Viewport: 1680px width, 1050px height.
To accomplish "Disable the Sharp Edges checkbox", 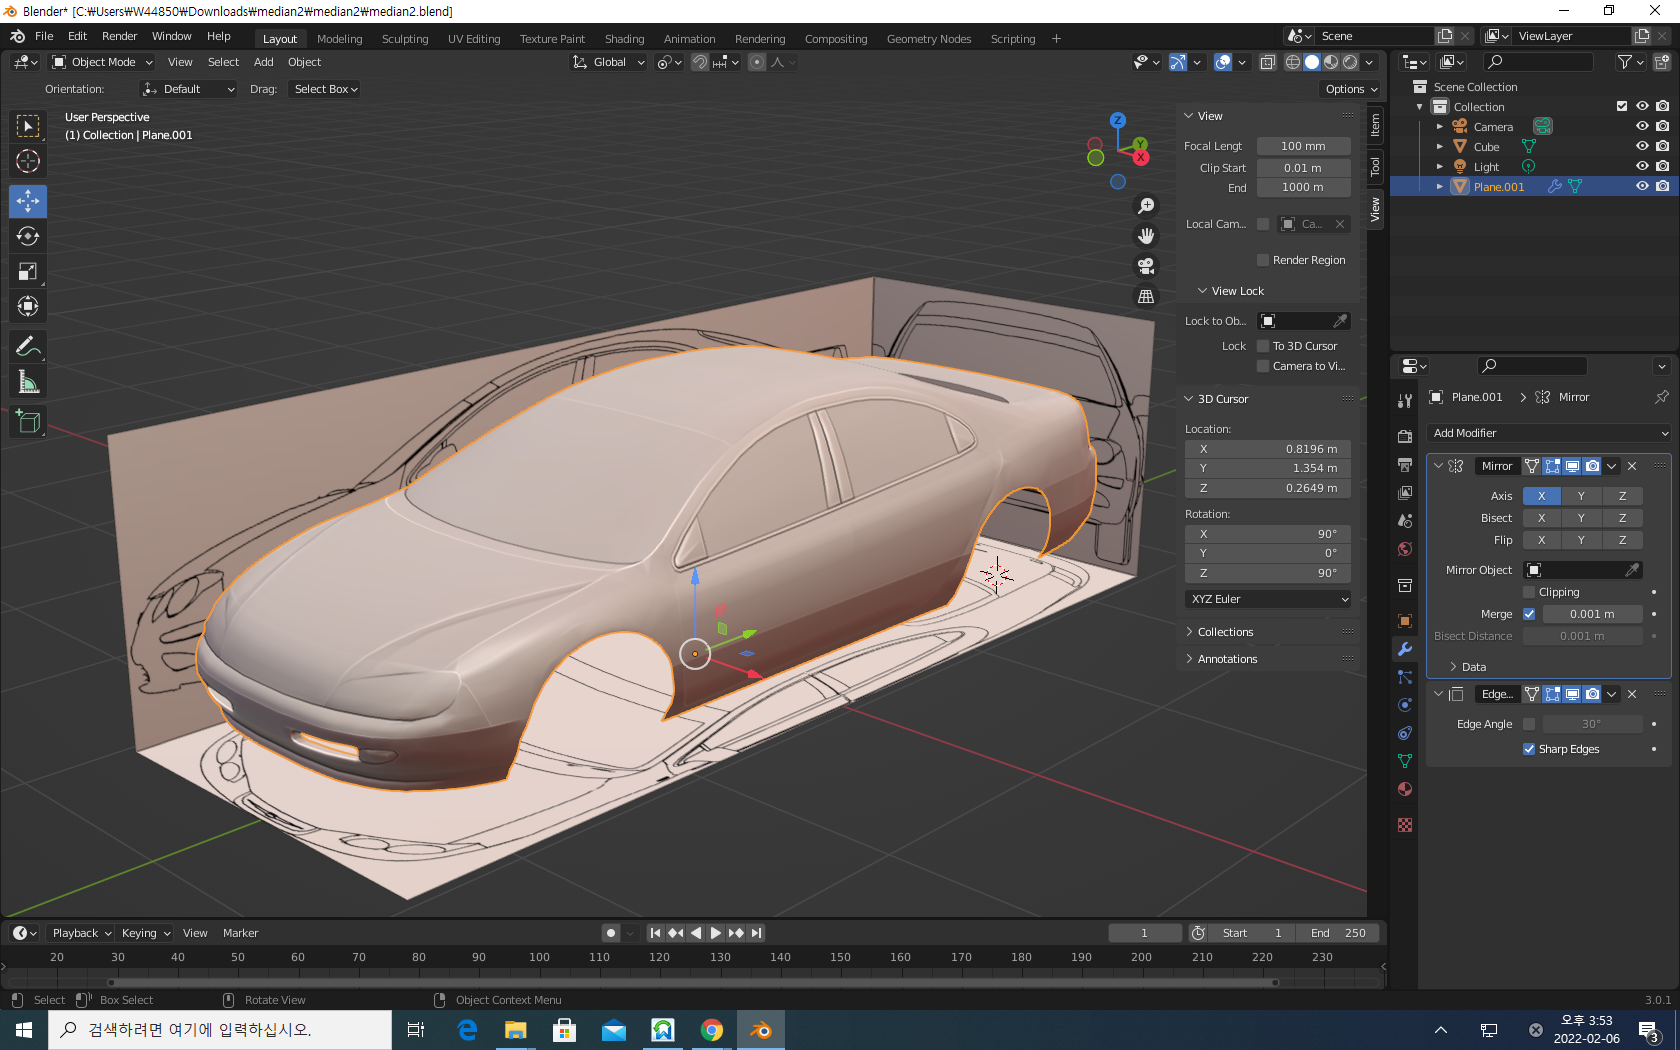I will pyautogui.click(x=1529, y=749).
